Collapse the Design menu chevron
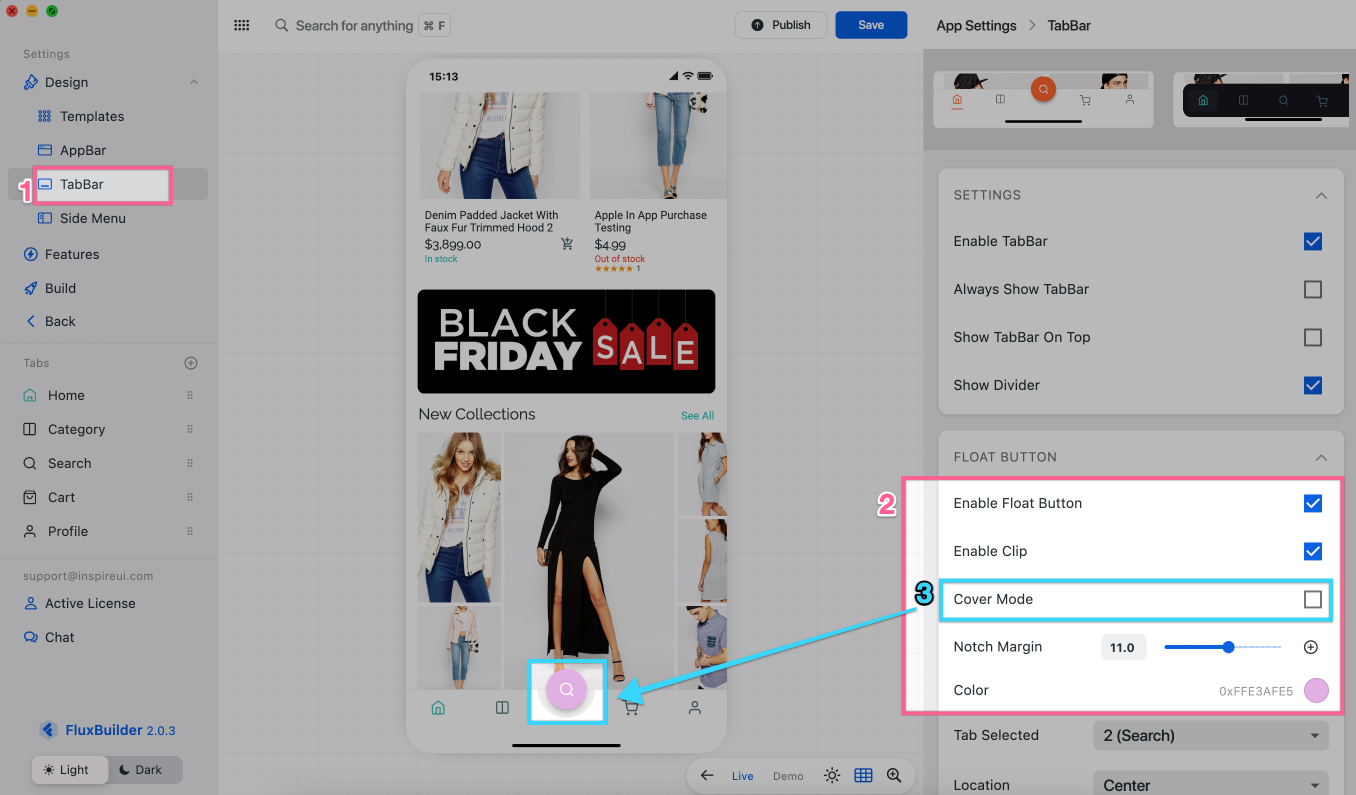This screenshot has width=1356, height=795. (x=194, y=82)
